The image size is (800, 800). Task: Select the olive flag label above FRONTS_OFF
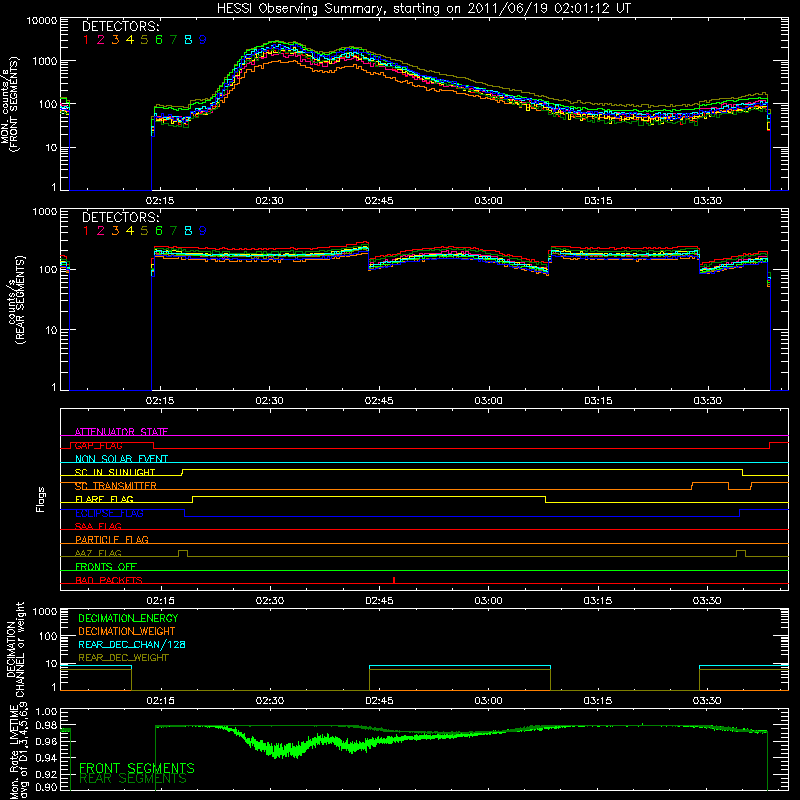98,553
